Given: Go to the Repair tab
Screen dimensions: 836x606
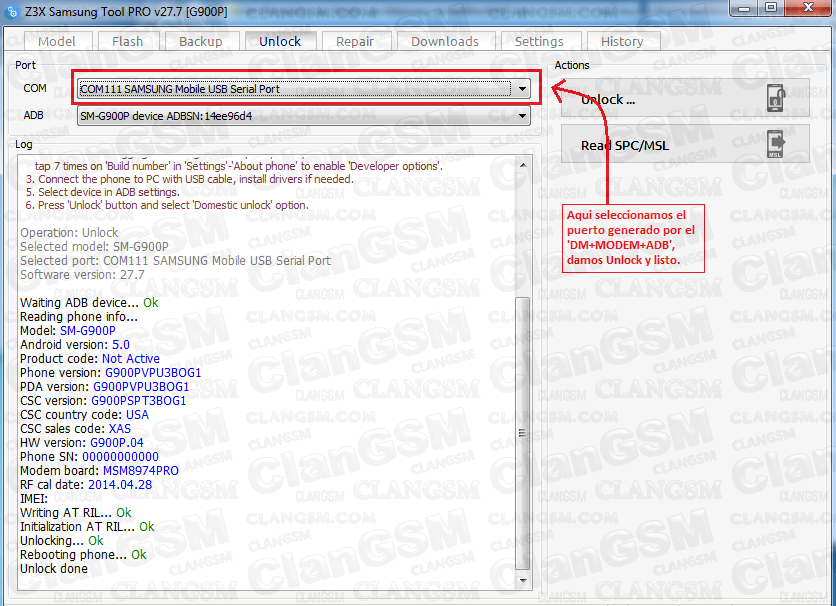Looking at the screenshot, I should click(355, 42).
